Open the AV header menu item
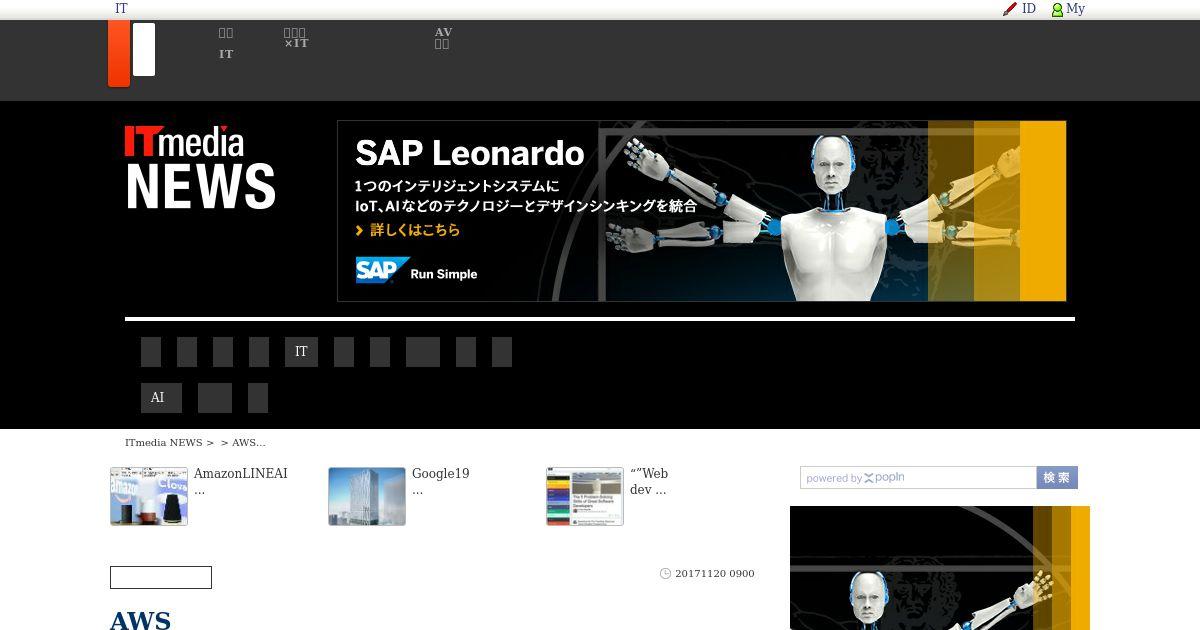The image size is (1200, 630). click(x=443, y=38)
